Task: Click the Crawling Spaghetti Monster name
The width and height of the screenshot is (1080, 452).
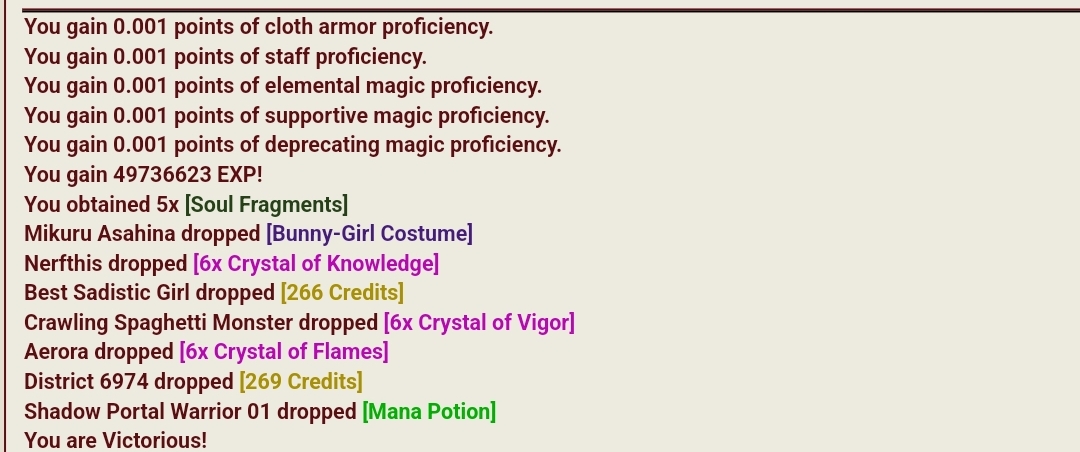Action: pyautogui.click(x=158, y=322)
